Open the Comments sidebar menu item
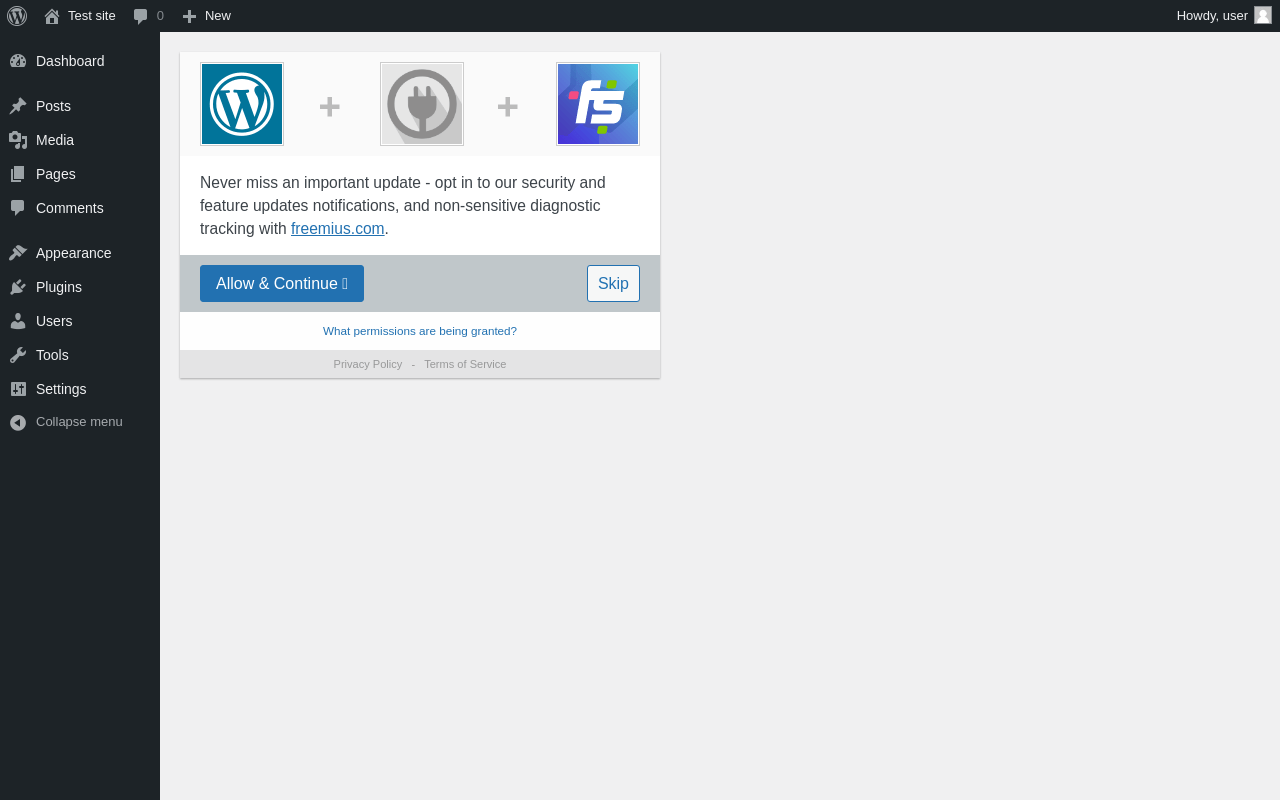The image size is (1280, 800). [80, 208]
